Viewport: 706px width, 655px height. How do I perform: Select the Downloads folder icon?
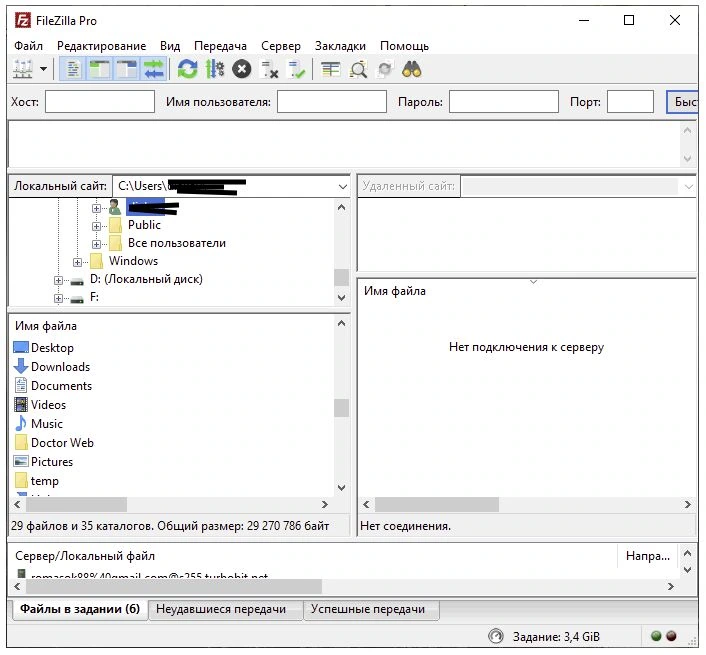coord(21,366)
